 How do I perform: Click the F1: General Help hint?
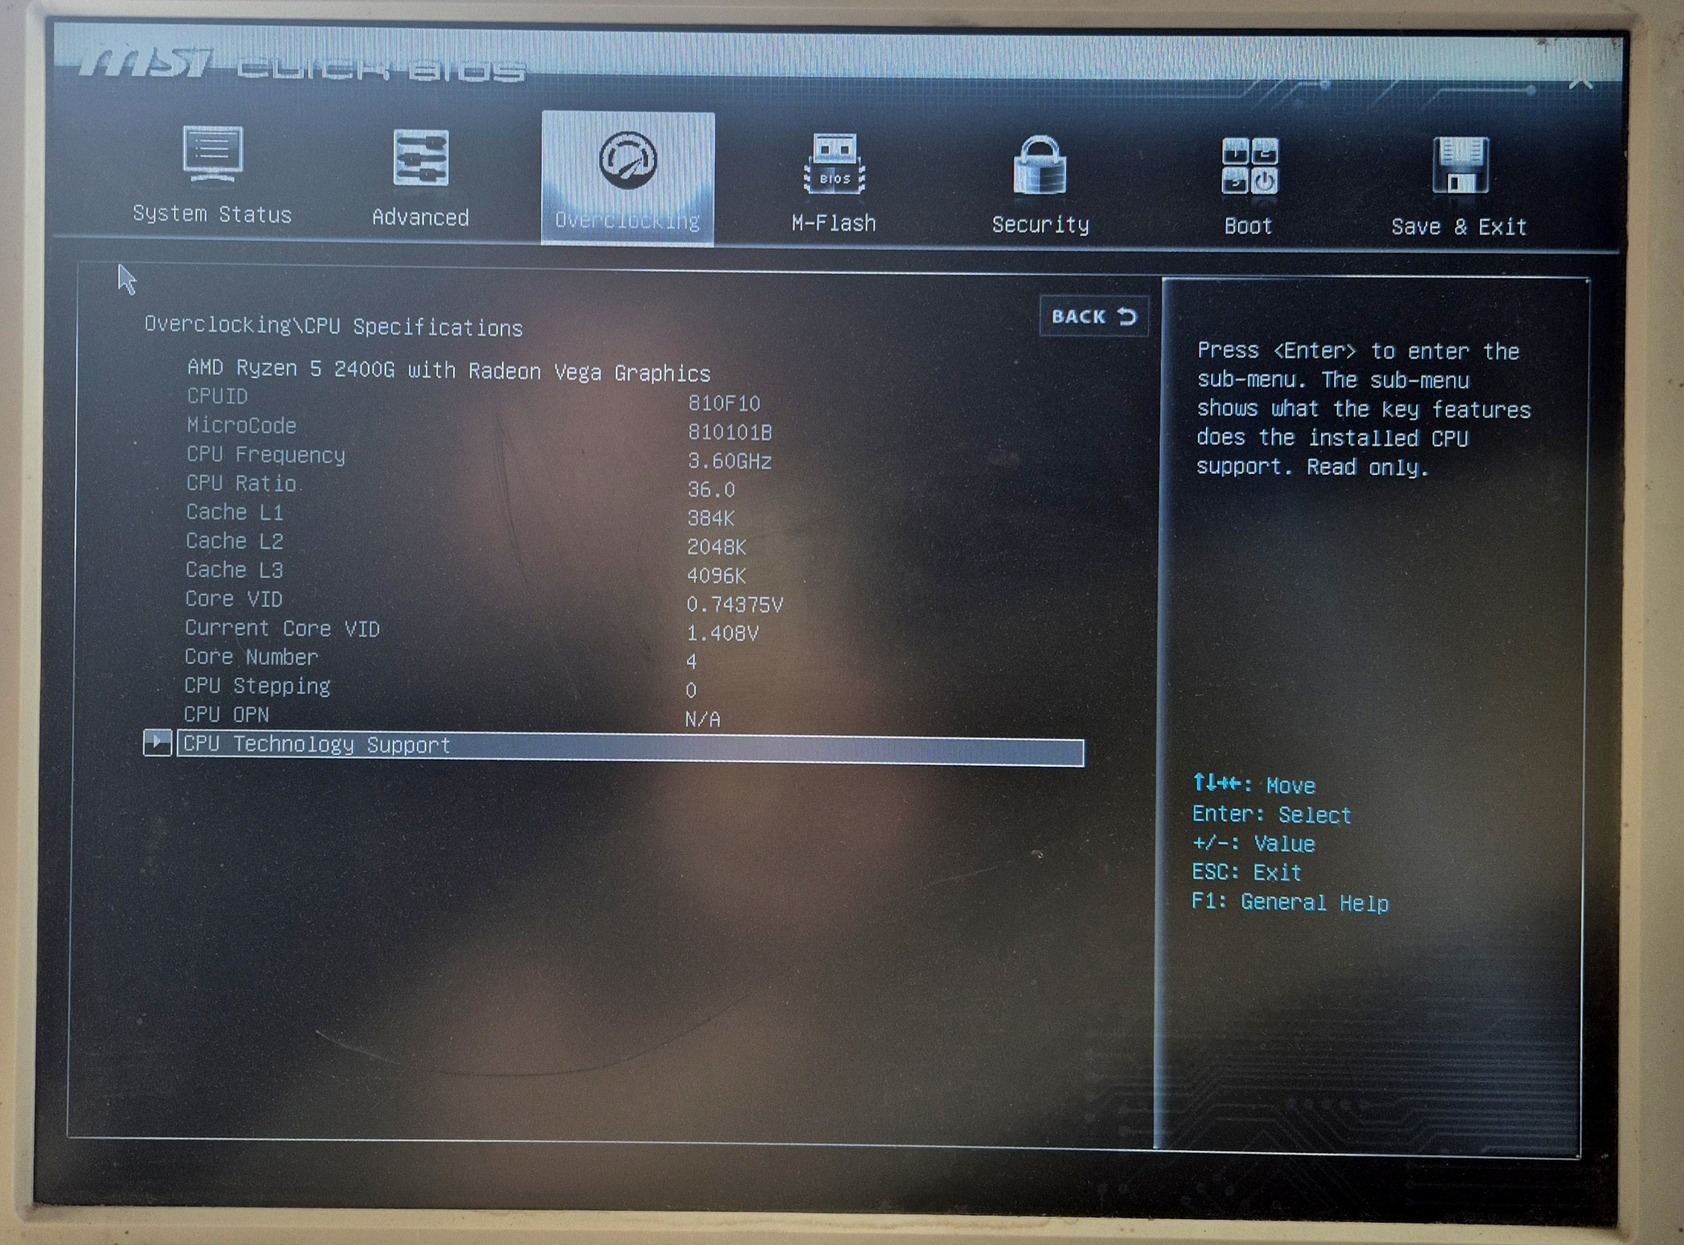(1290, 903)
